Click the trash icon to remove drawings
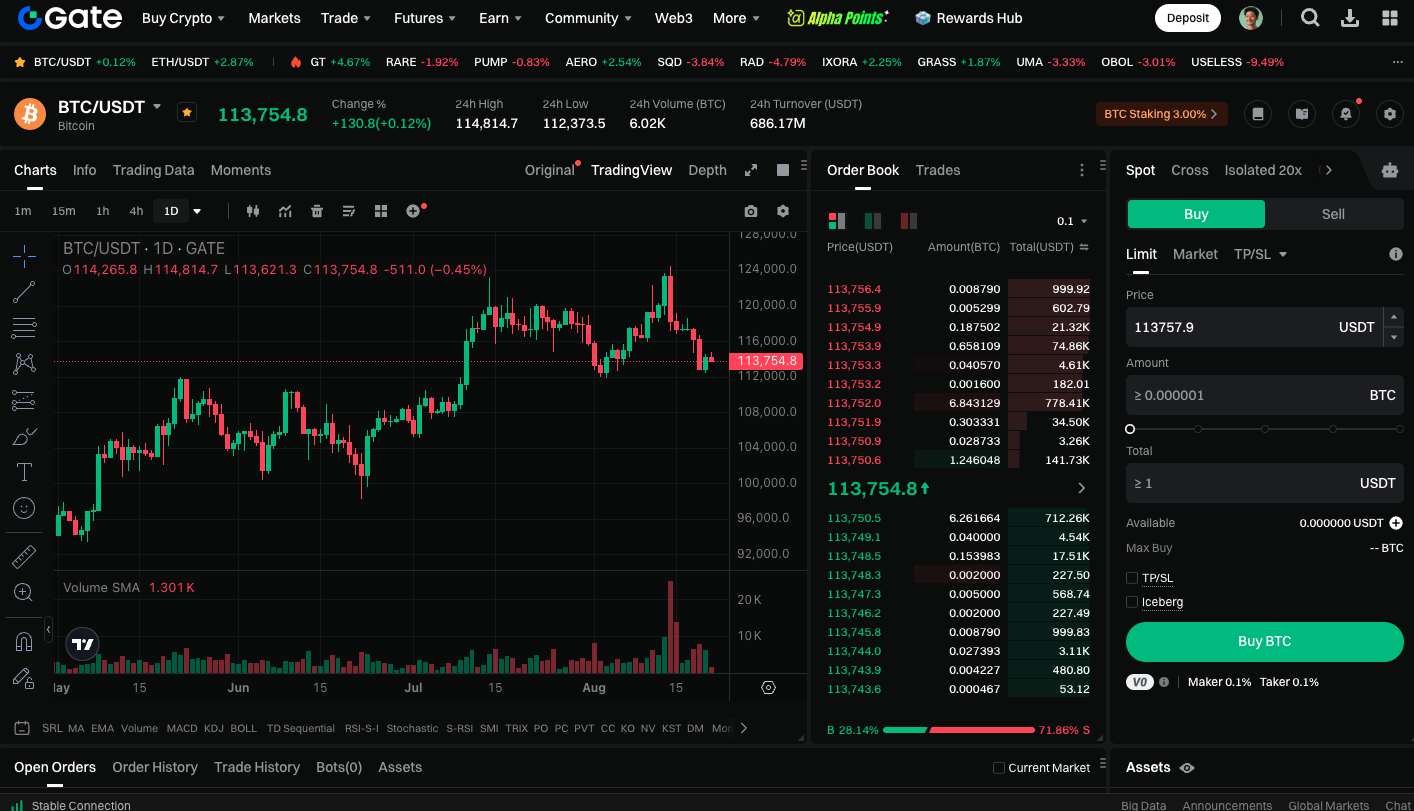 click(x=317, y=211)
